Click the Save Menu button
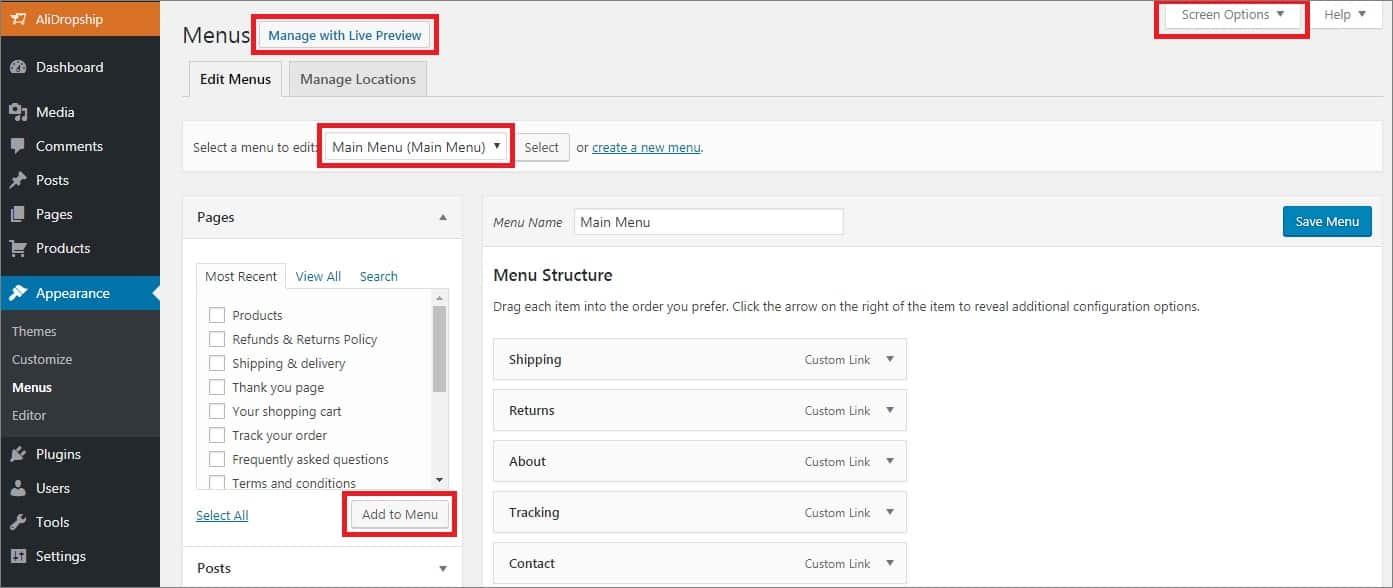 tap(1327, 222)
